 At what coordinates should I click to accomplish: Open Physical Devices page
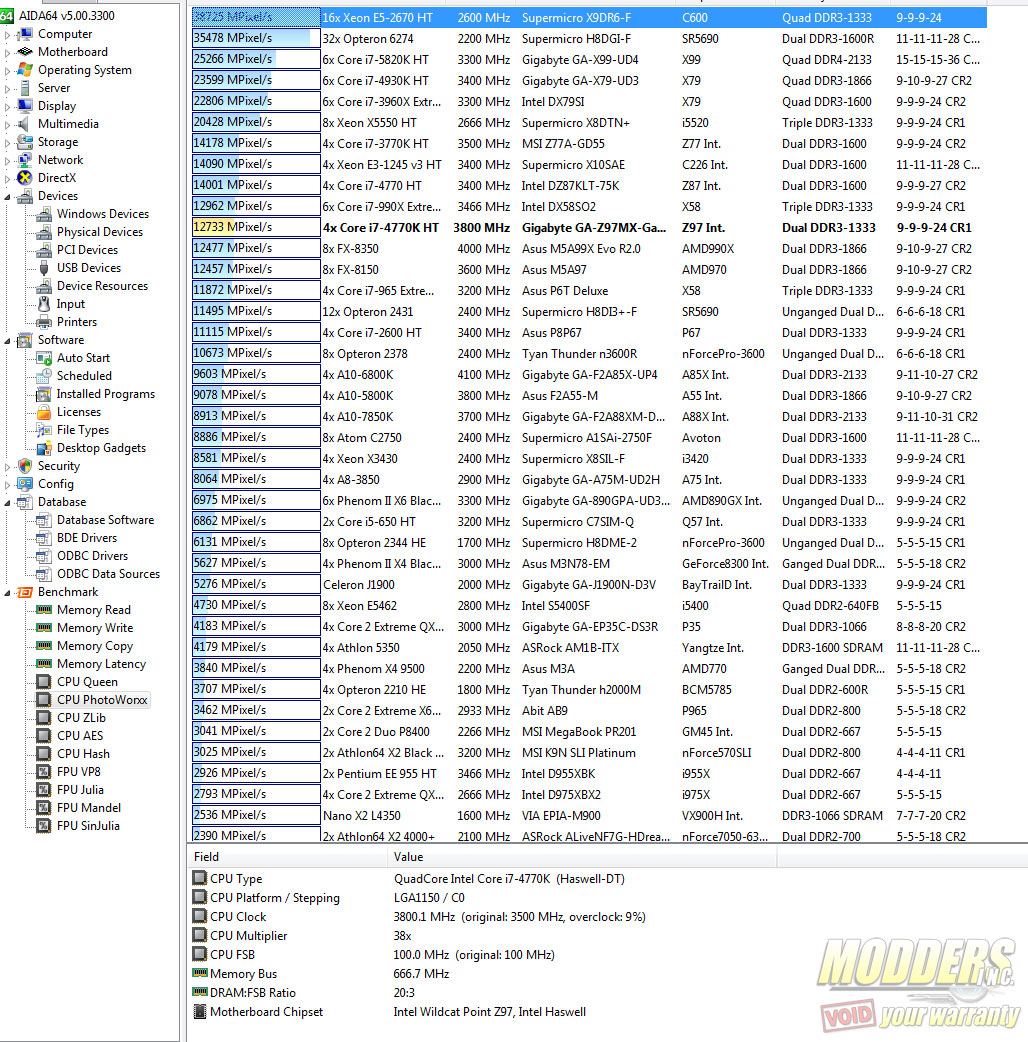[100, 231]
